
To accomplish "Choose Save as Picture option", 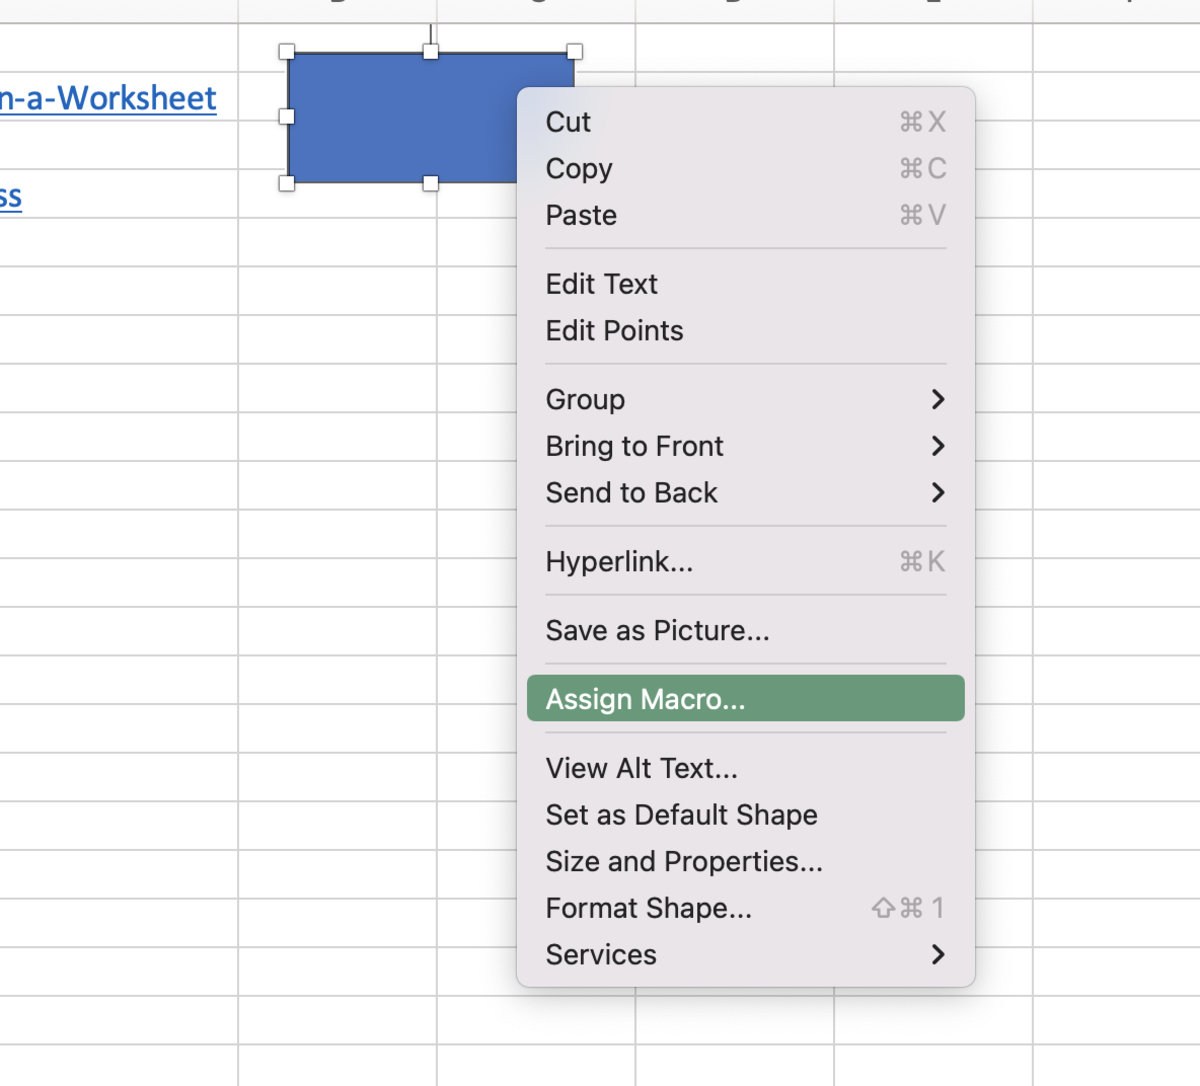I will tap(745, 631).
